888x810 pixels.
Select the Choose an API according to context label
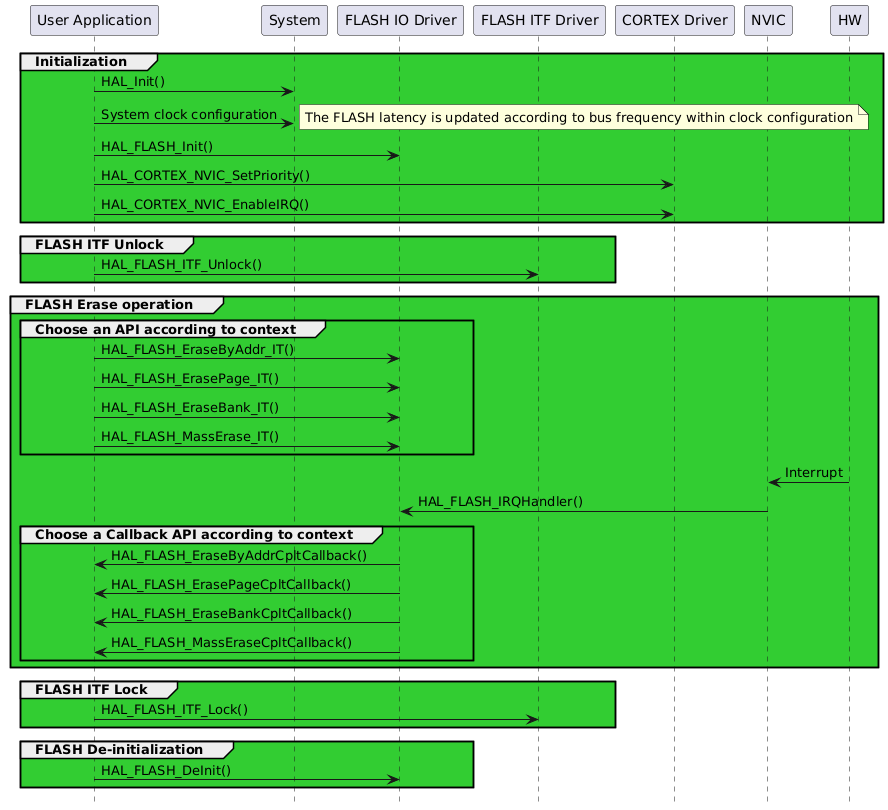tap(165, 330)
